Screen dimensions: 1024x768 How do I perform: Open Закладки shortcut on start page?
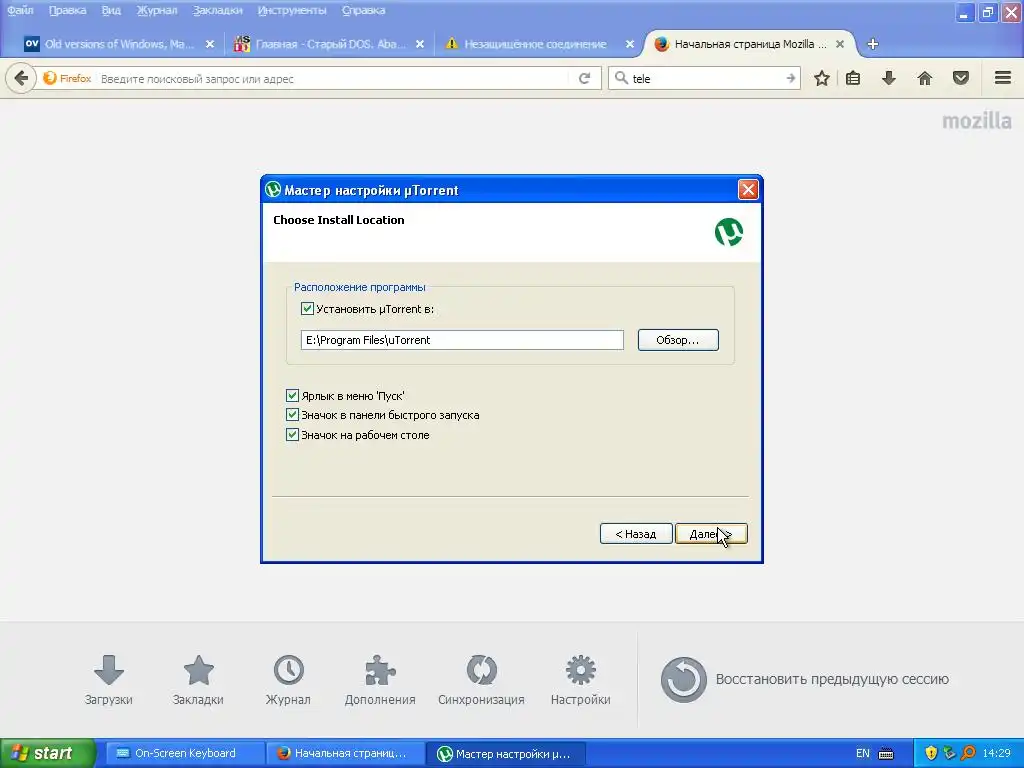[198, 680]
